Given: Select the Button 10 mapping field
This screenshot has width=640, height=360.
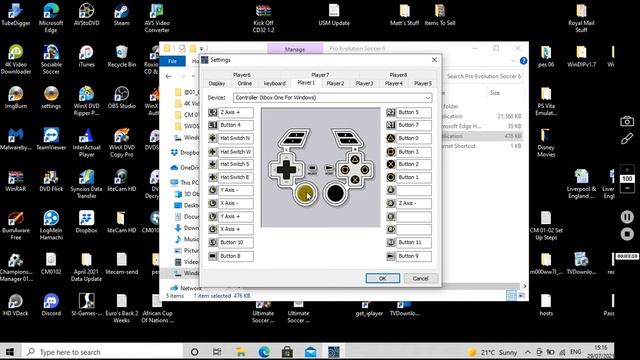Looking at the screenshot, I should [236, 242].
